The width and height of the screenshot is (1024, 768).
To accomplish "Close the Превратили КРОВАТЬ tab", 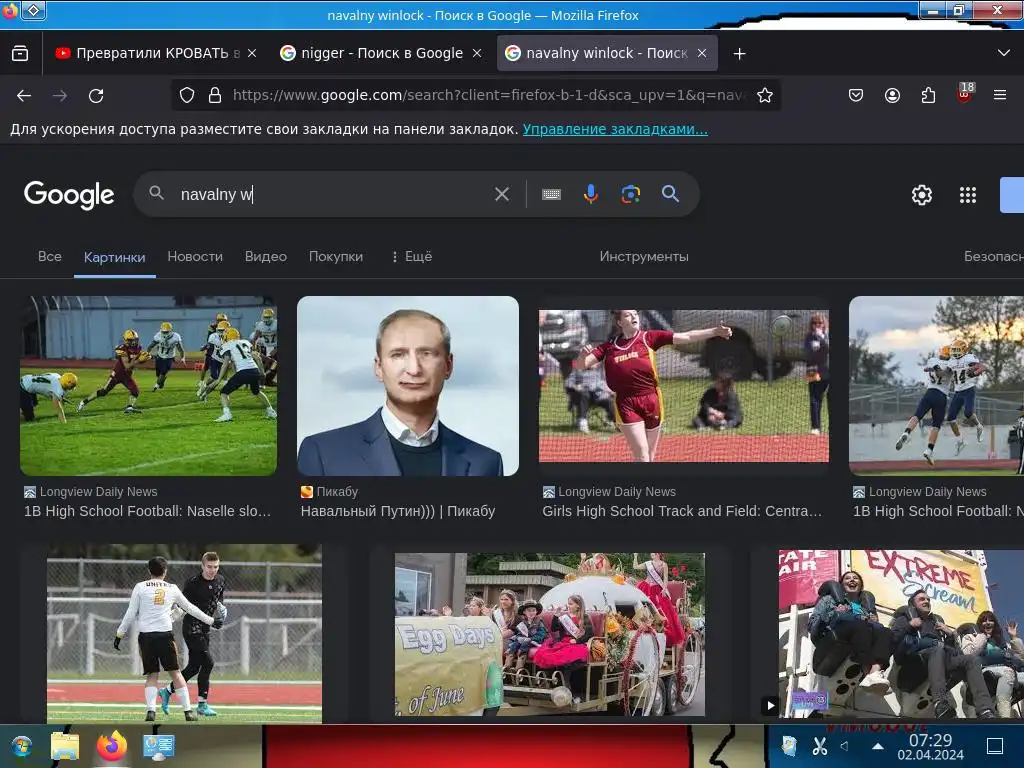I will click(x=252, y=53).
